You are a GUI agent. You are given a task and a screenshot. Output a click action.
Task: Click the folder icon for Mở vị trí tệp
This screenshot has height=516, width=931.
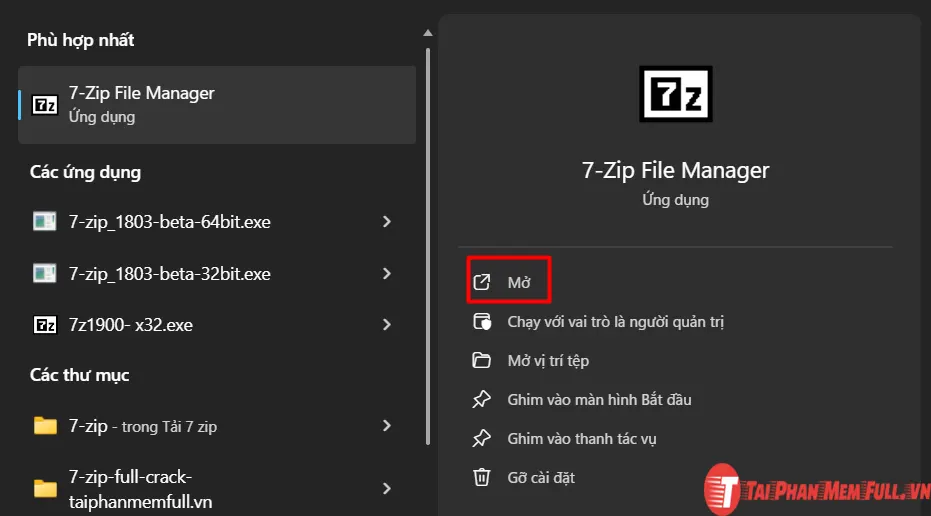[x=482, y=360]
